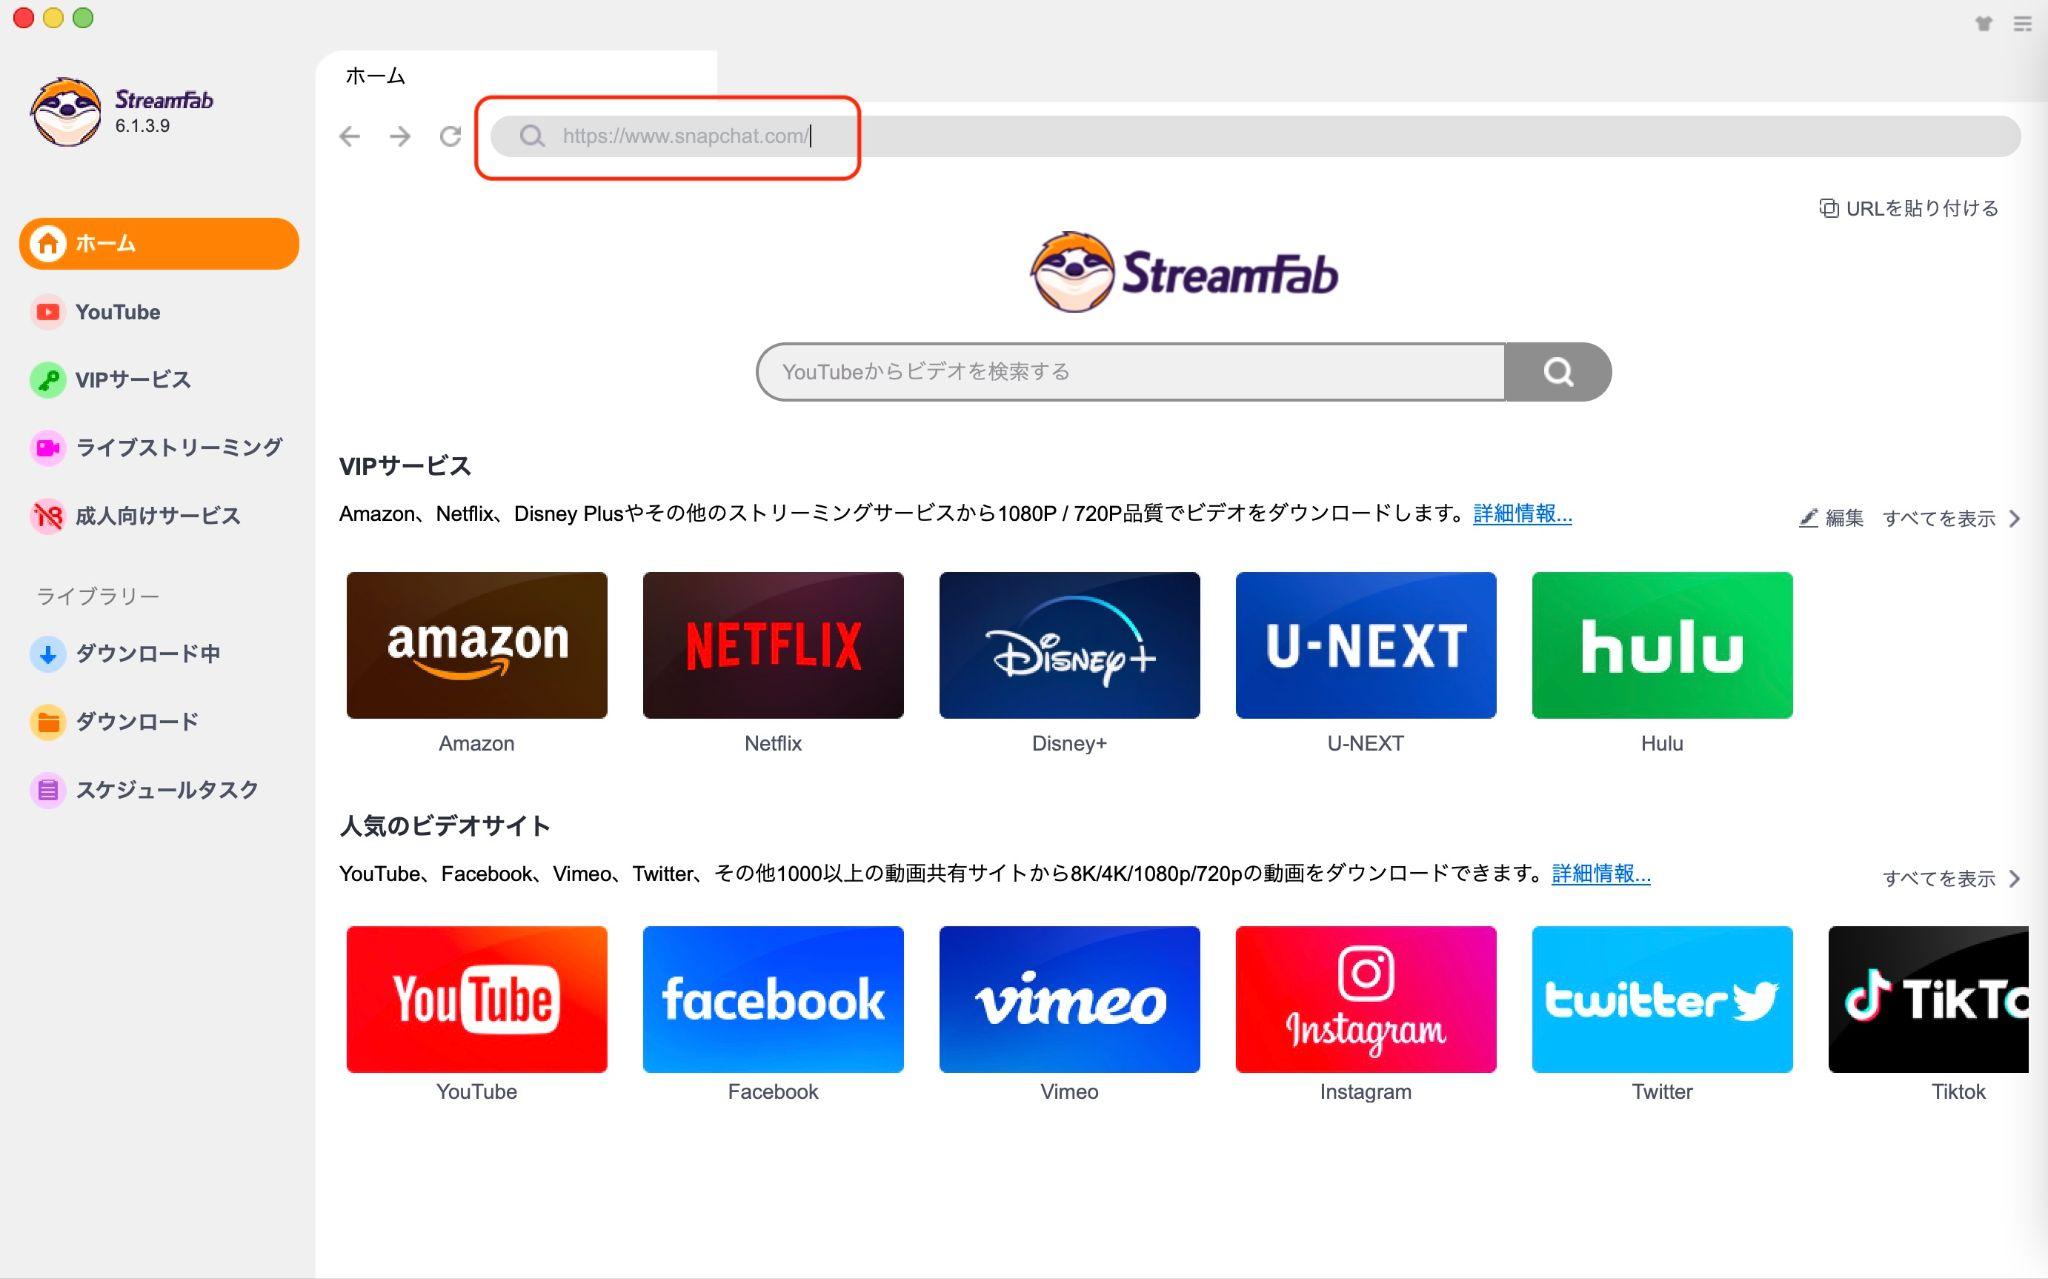2048x1279 pixels.
Task: Click the yellow macOS minimize button
Action: [x=53, y=18]
